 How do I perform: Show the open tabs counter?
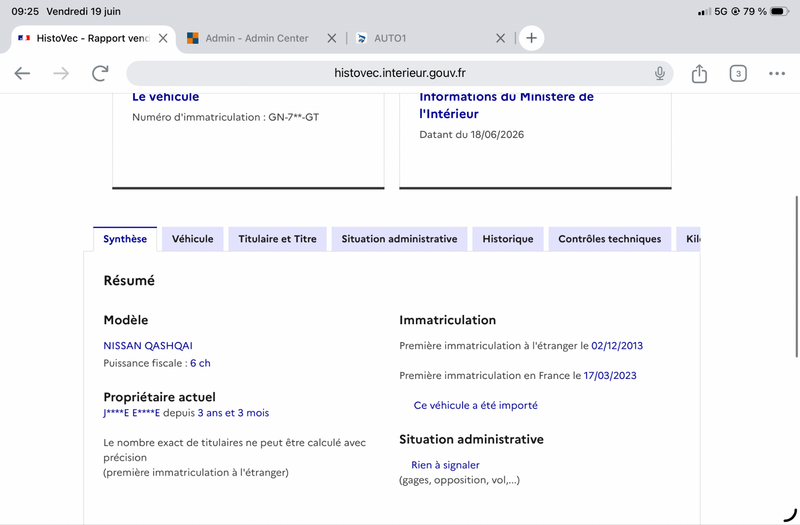point(738,73)
